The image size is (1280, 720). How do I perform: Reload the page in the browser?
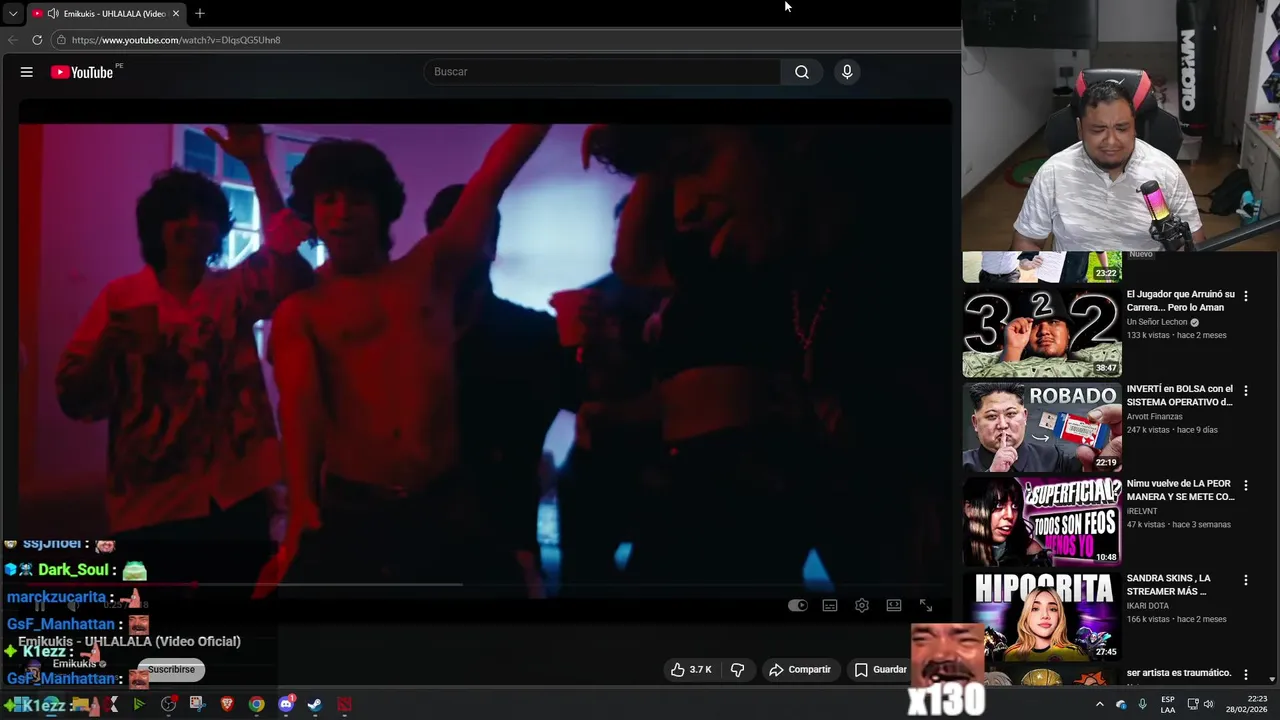pyautogui.click(x=37, y=40)
